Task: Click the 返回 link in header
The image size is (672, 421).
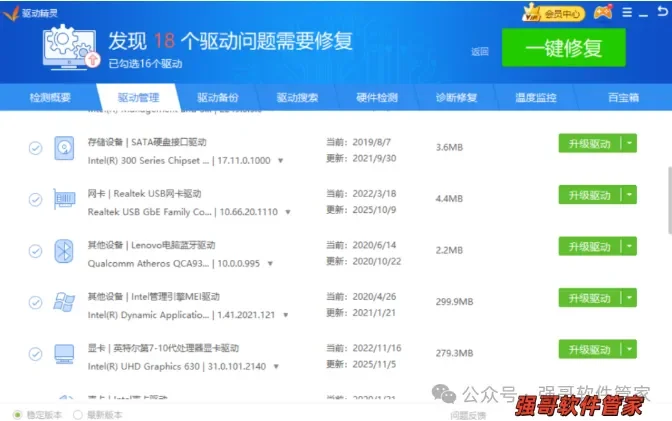Action: (480, 52)
